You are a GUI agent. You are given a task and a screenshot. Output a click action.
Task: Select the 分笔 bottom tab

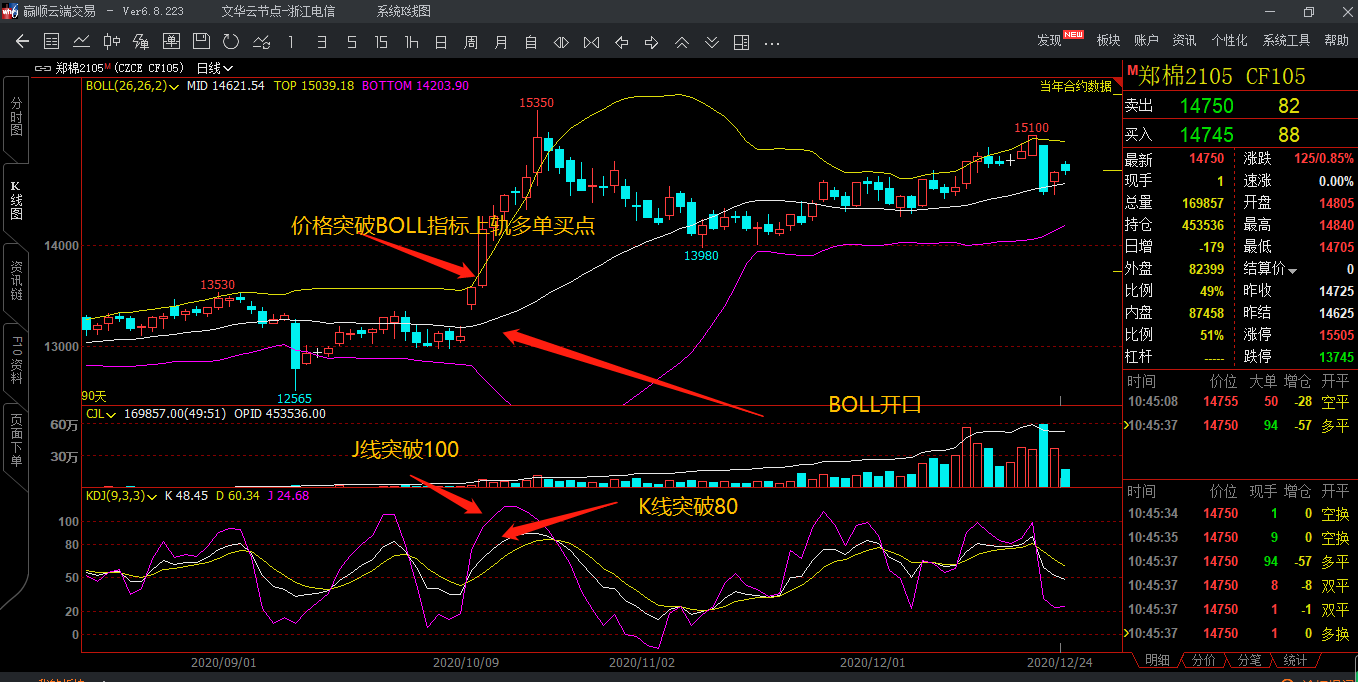tap(1250, 660)
